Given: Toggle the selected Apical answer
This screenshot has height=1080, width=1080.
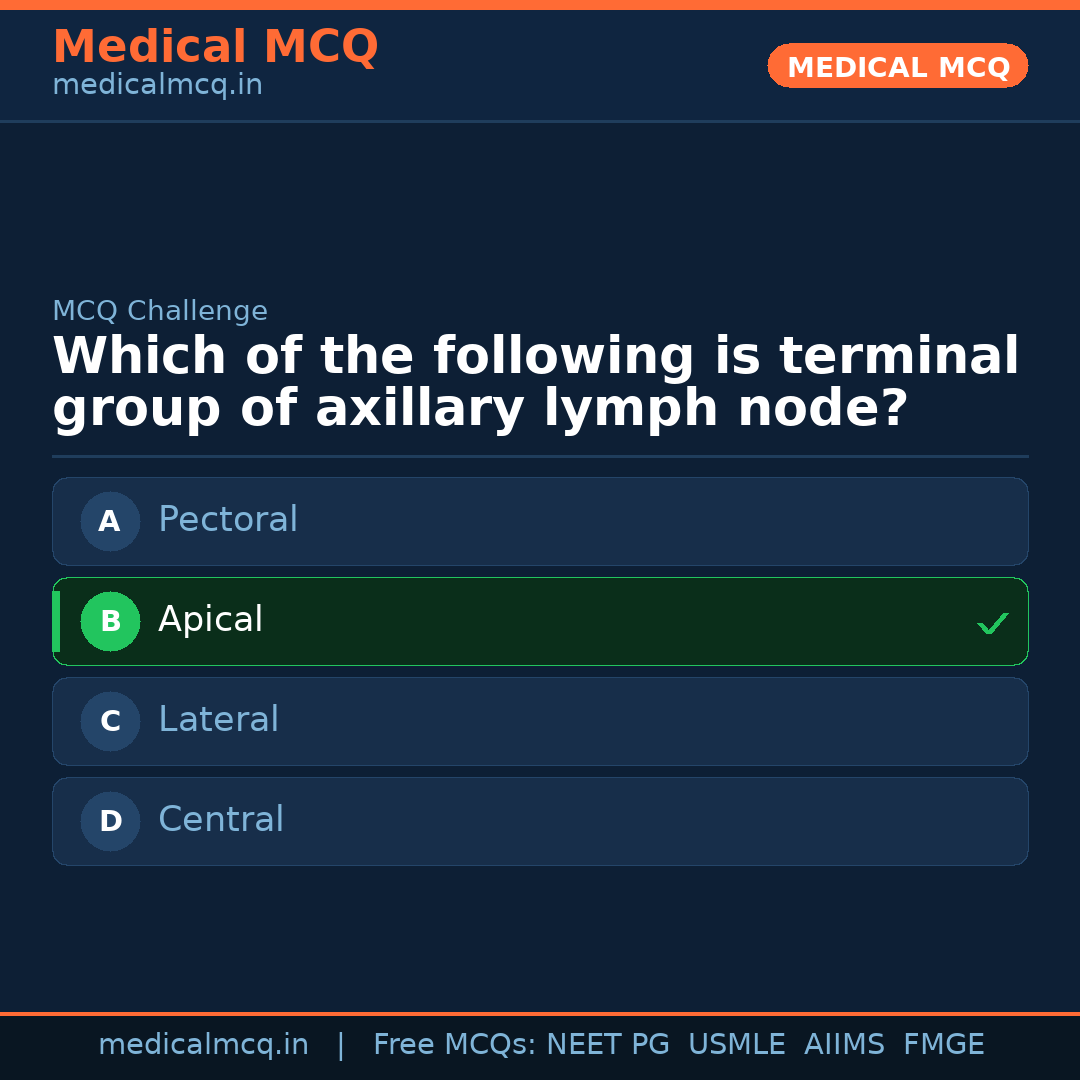Looking at the screenshot, I should [540, 621].
